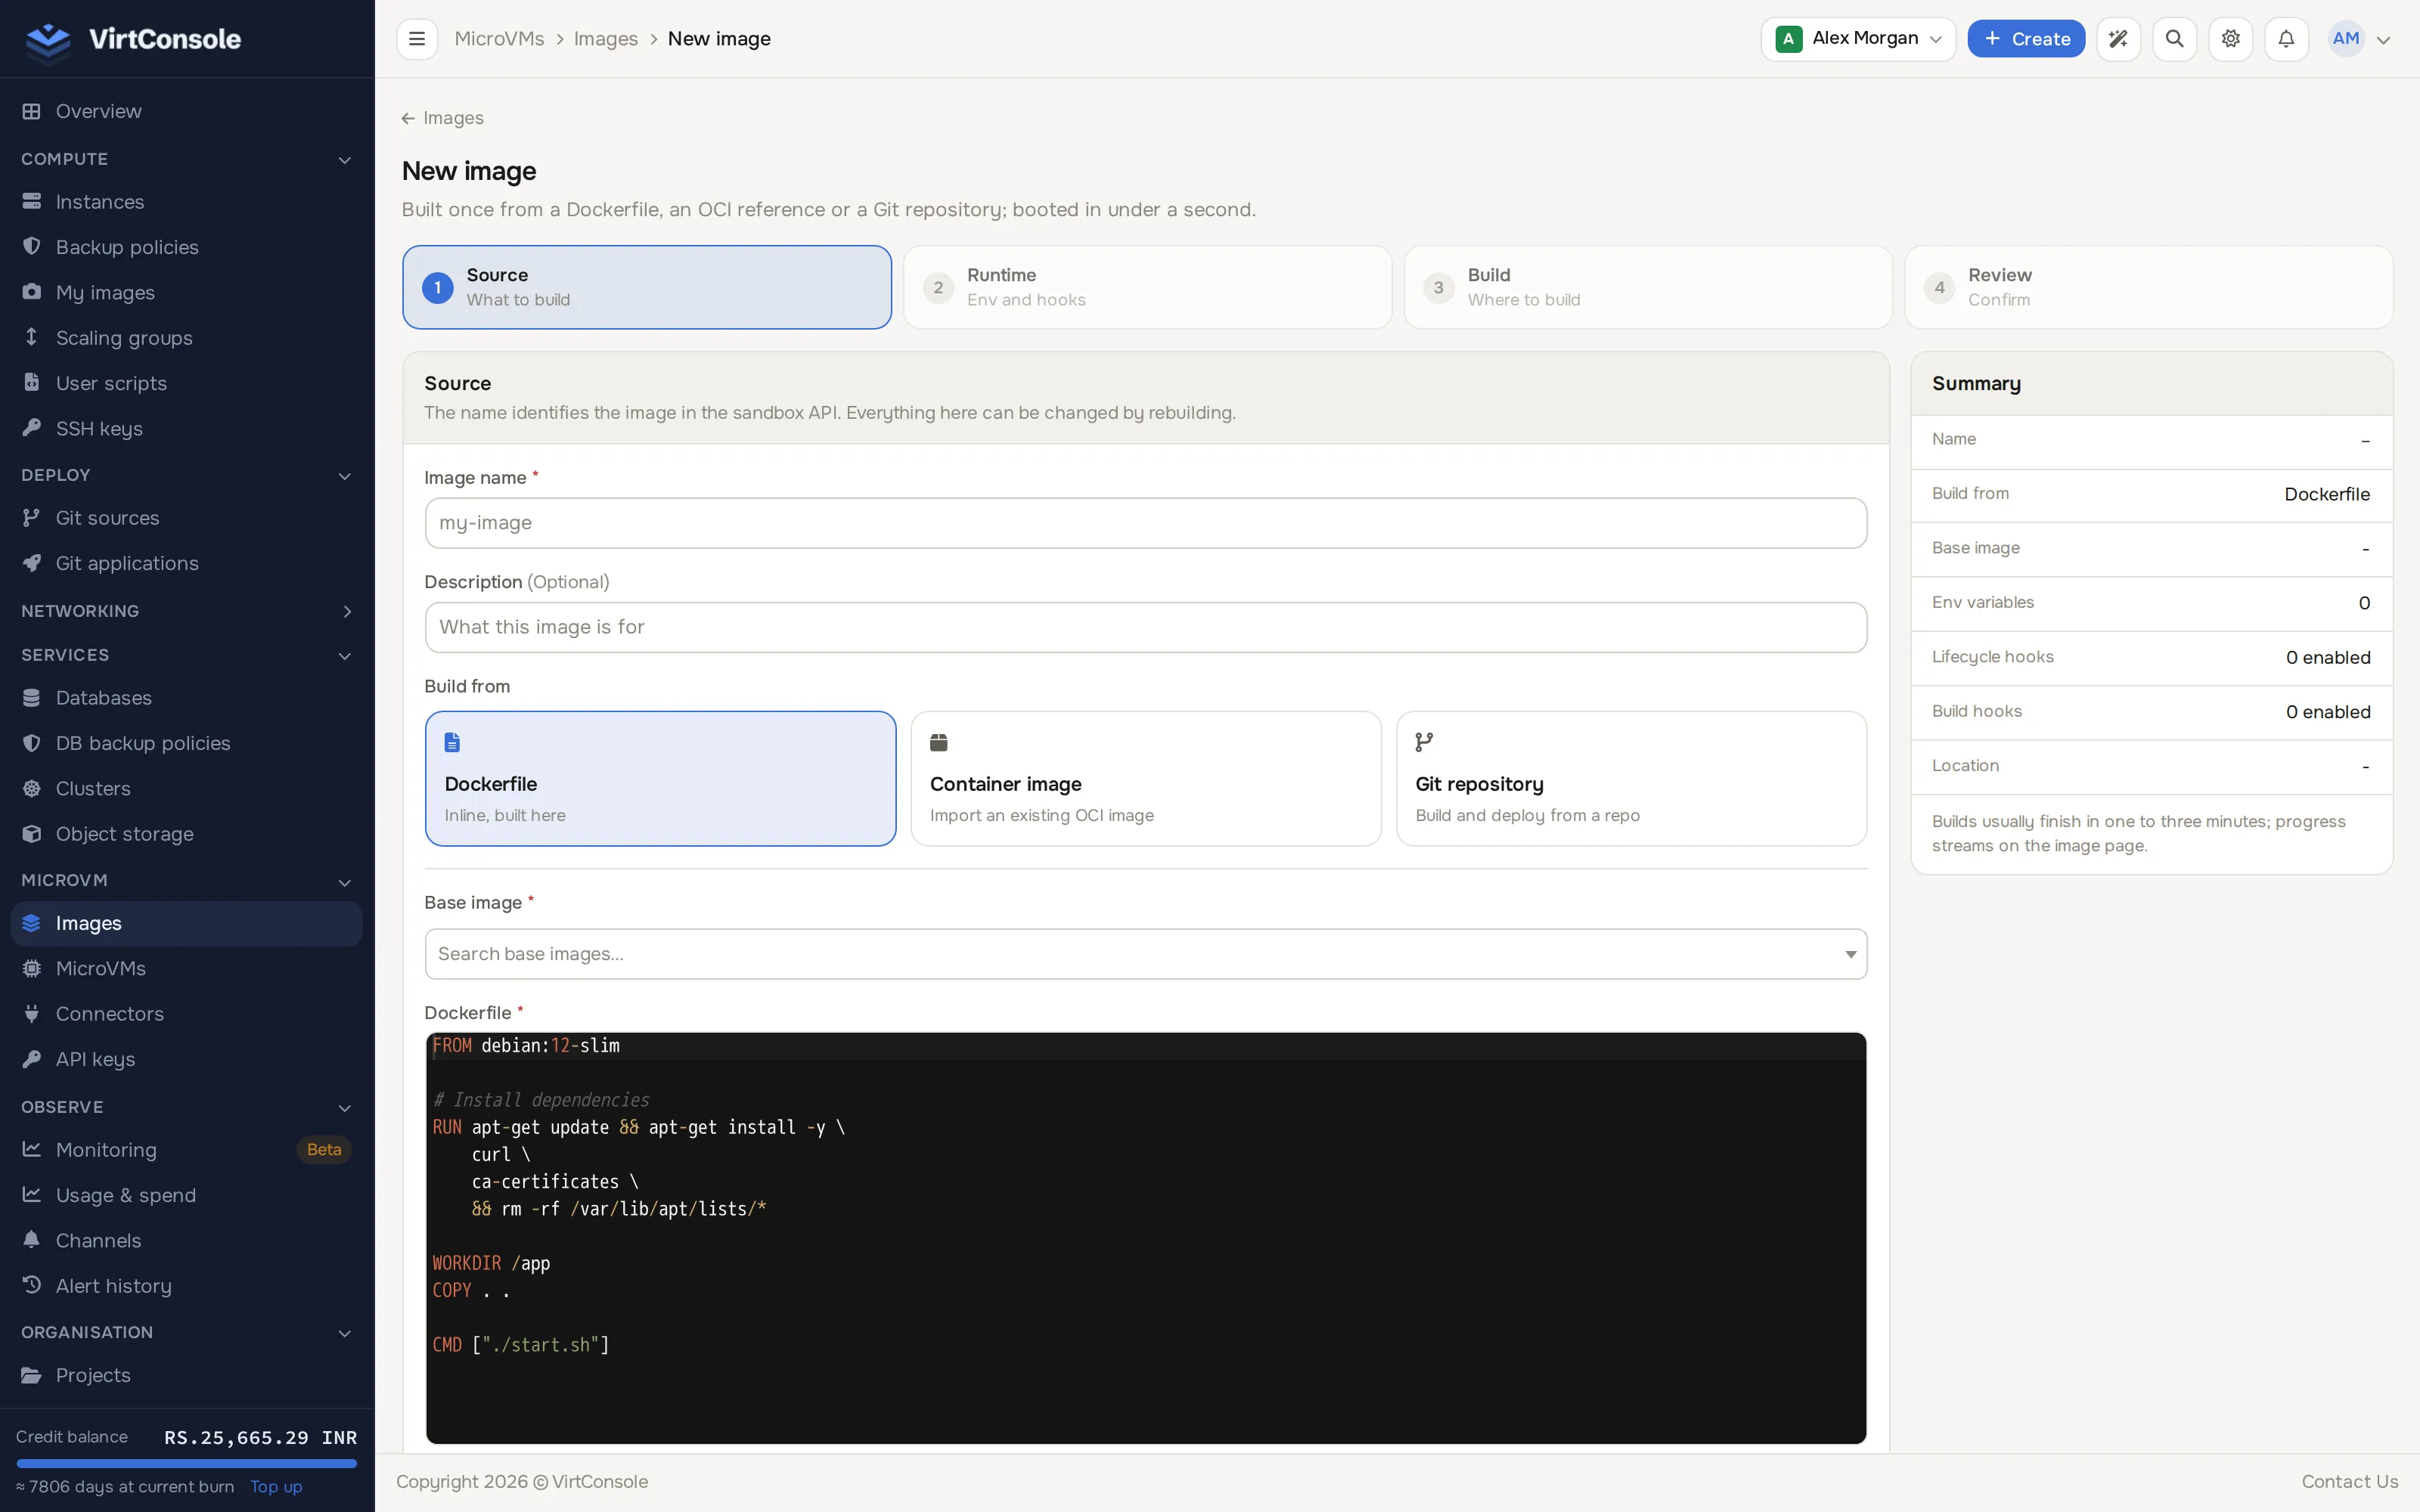Click the VirtConsole logo
The image size is (2420, 1512).
(x=133, y=39)
